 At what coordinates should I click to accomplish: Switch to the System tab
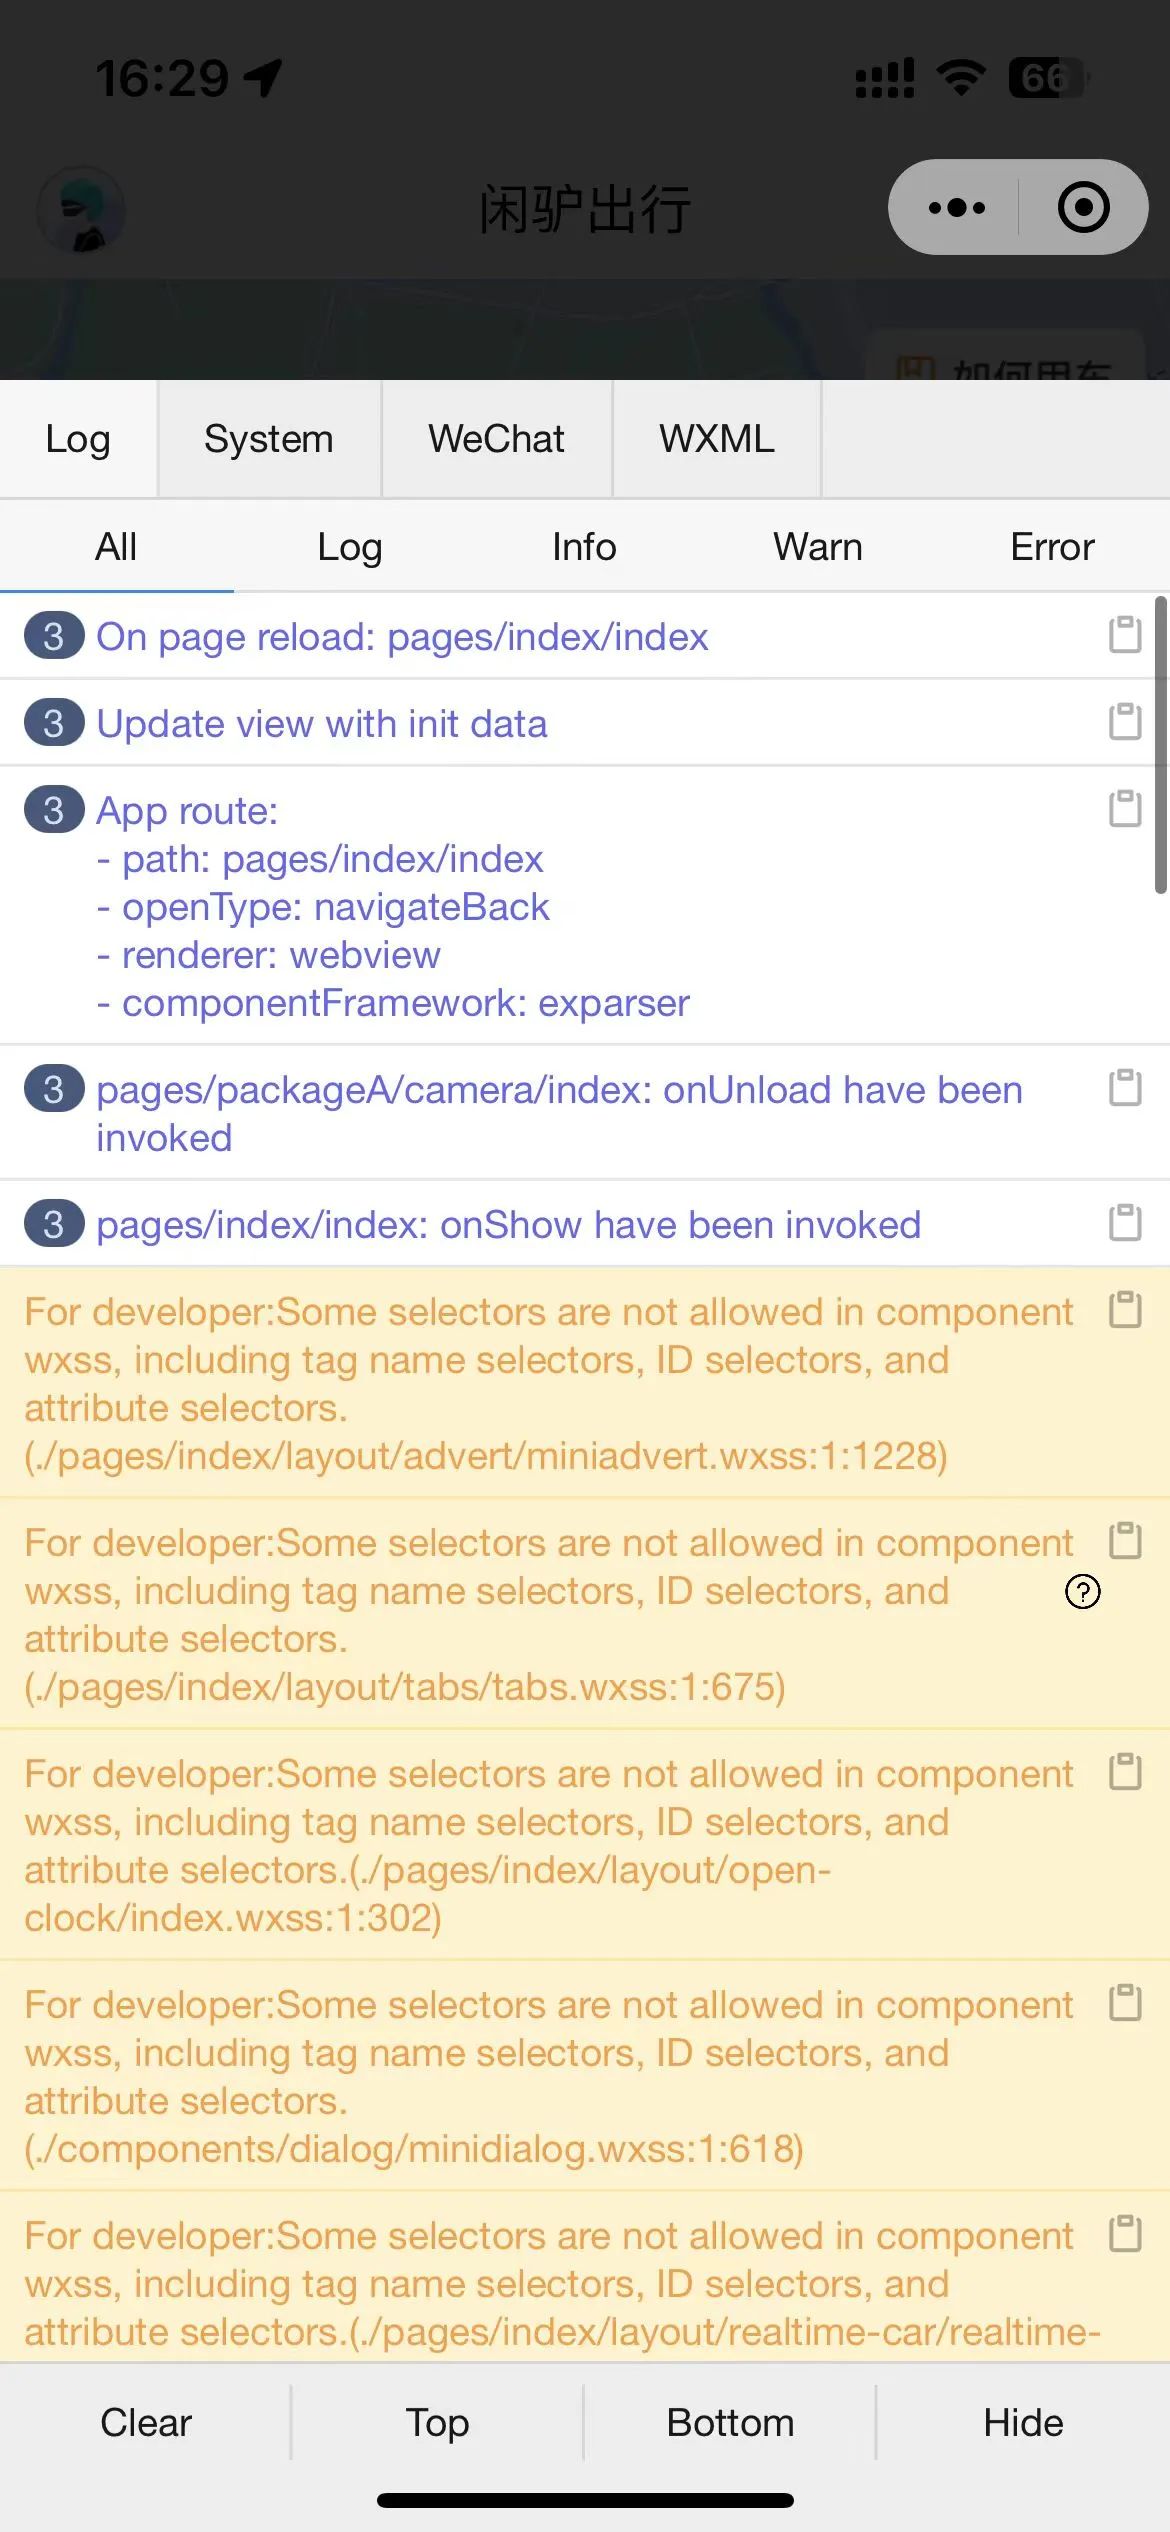[x=268, y=439]
